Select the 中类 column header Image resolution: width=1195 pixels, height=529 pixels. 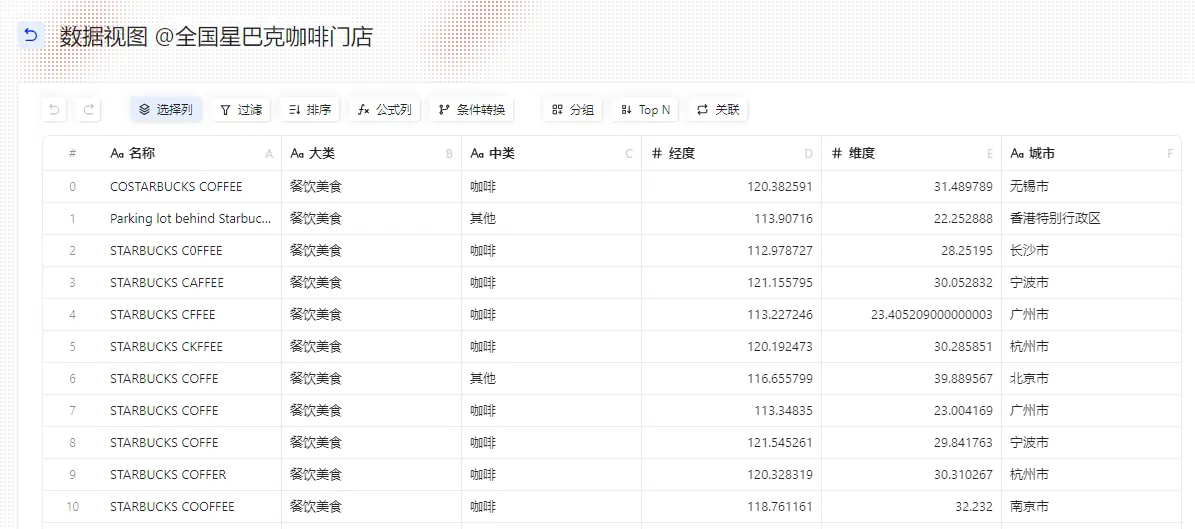tap(551, 153)
